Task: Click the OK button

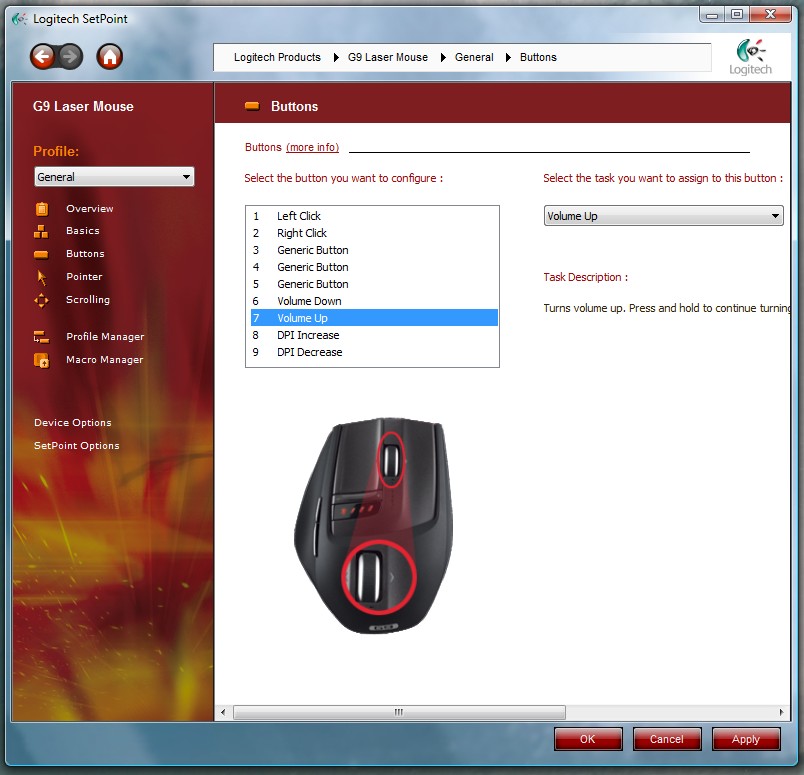Action: coord(588,739)
